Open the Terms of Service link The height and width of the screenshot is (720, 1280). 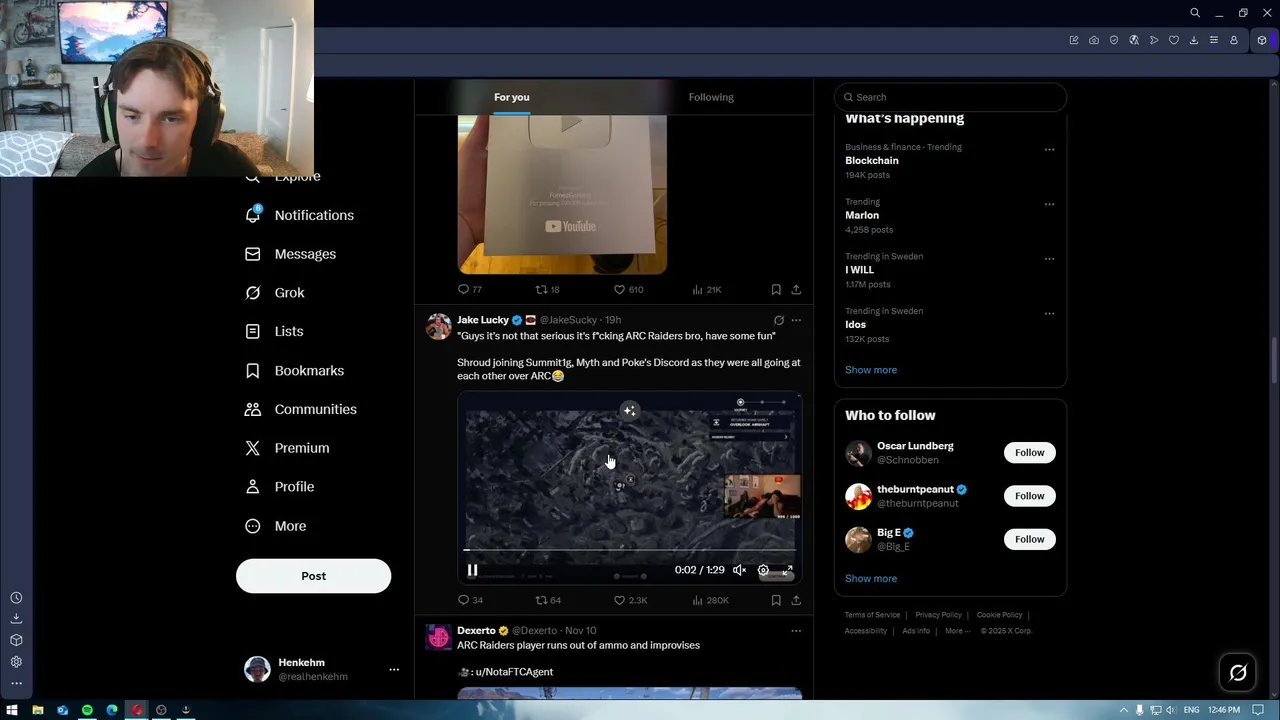click(x=872, y=615)
